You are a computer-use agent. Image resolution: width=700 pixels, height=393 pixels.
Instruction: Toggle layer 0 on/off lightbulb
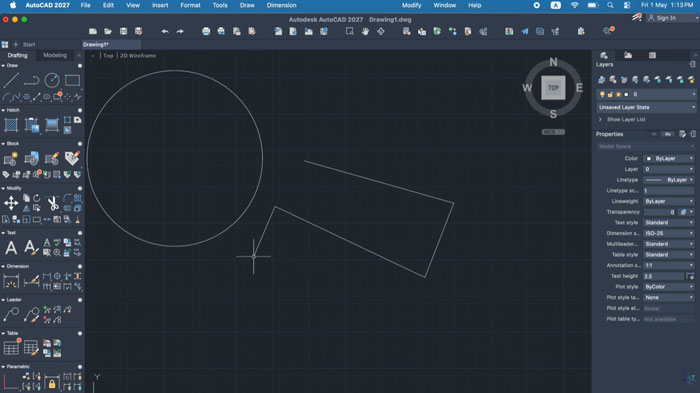click(x=602, y=95)
